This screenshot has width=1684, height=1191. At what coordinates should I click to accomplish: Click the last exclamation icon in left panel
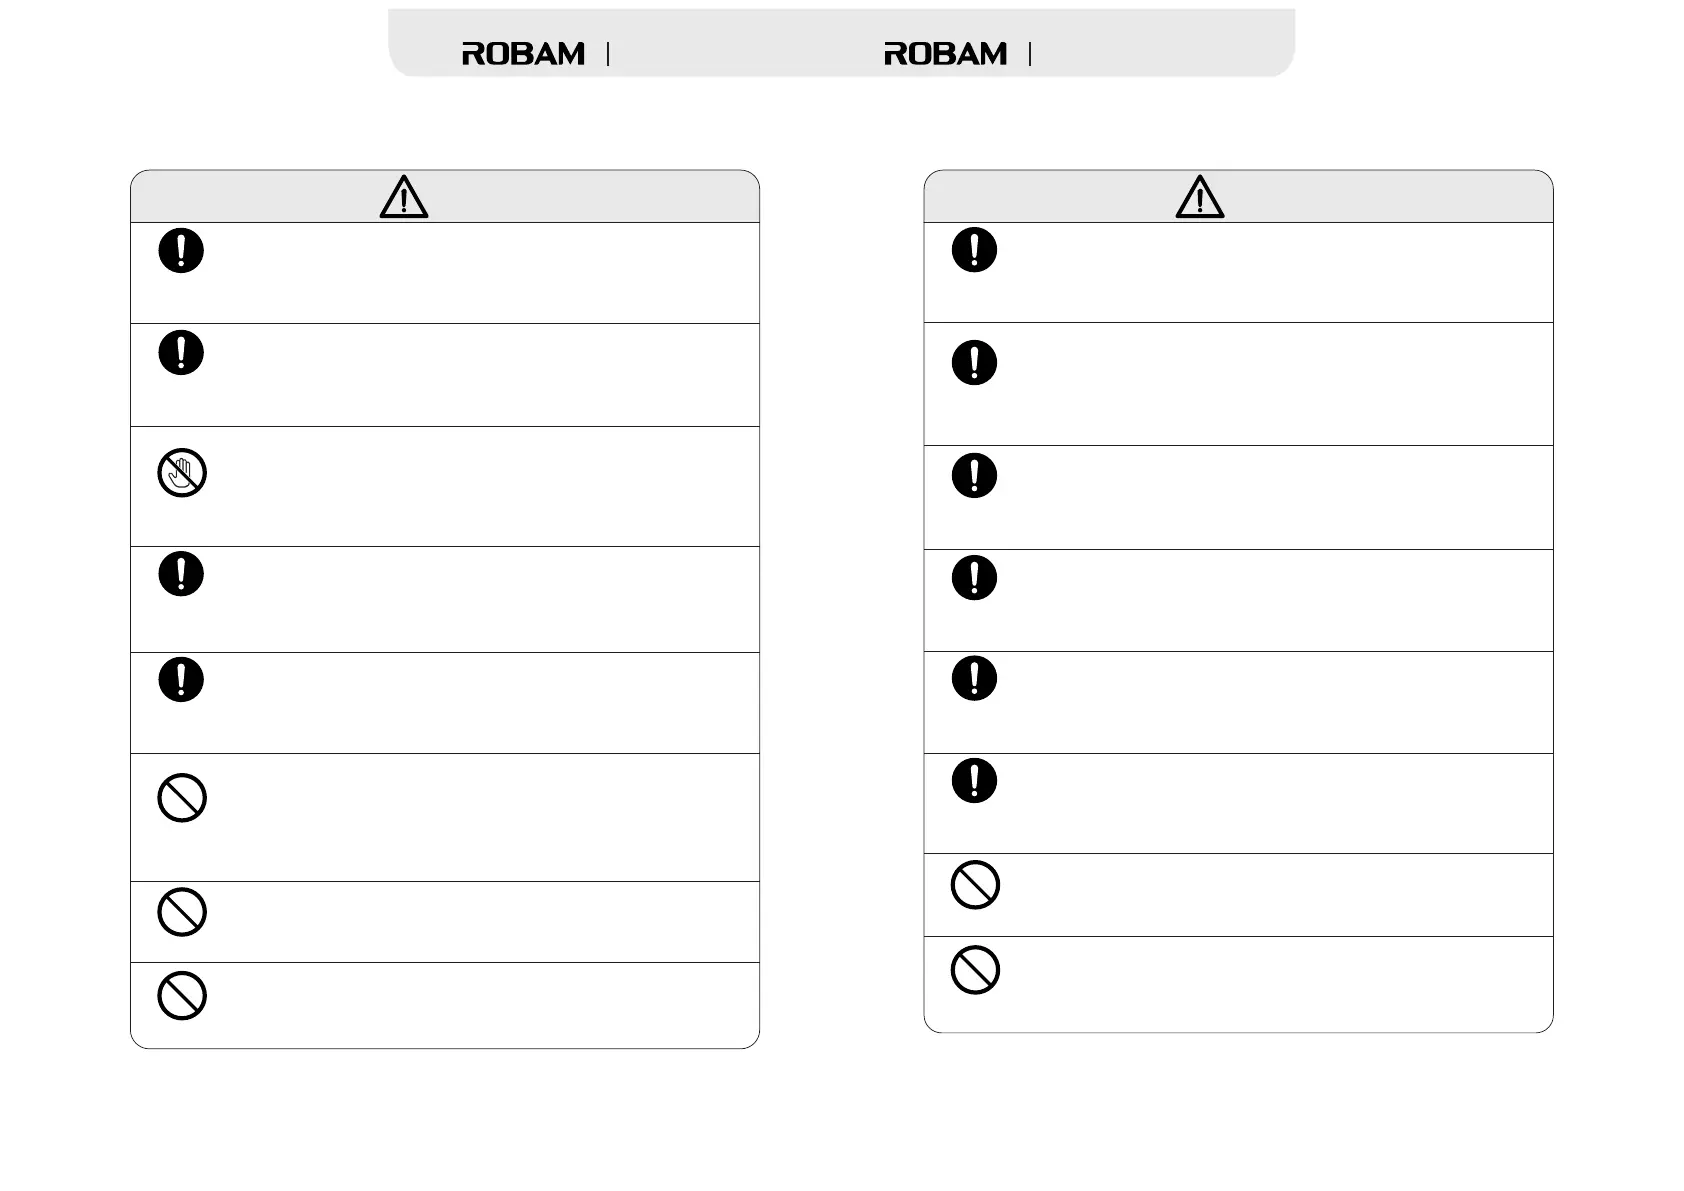coord(181,679)
